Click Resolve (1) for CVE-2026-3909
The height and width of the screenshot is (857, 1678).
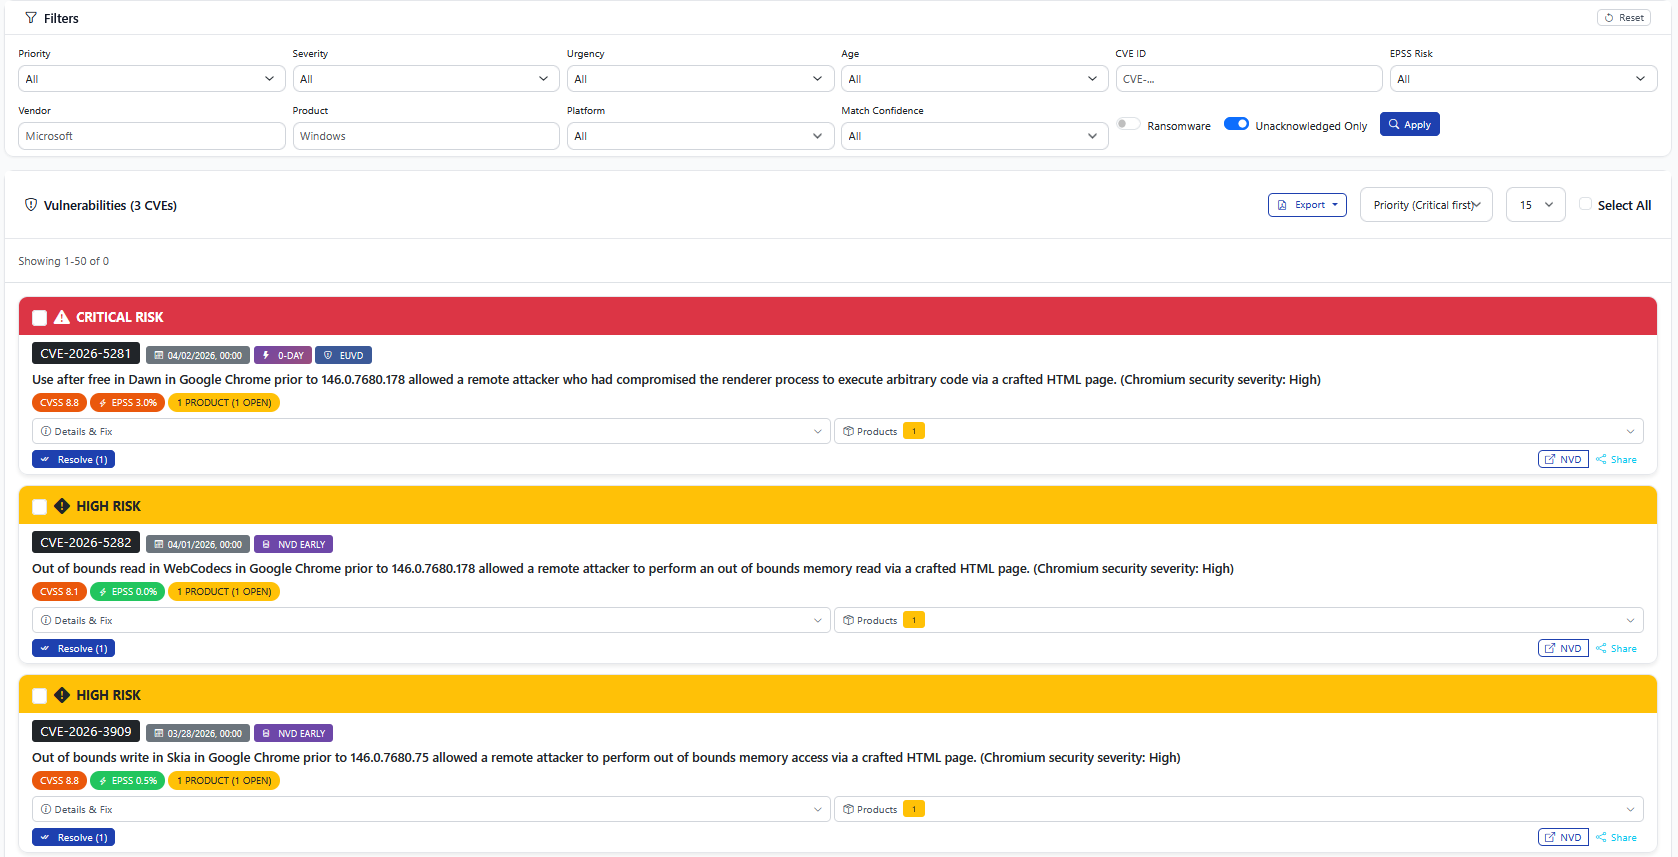coord(73,838)
